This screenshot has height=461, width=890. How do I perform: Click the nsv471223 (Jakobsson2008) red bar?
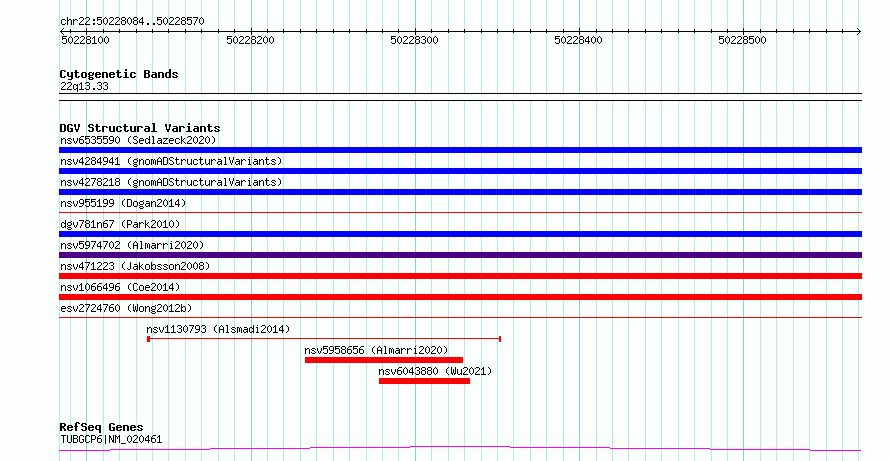click(x=460, y=276)
